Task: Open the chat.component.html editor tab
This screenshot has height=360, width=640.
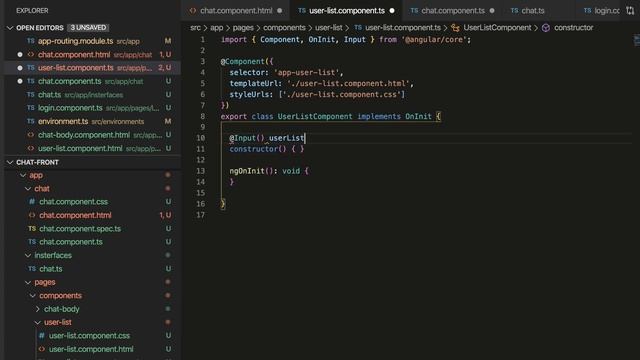Action: (236, 11)
